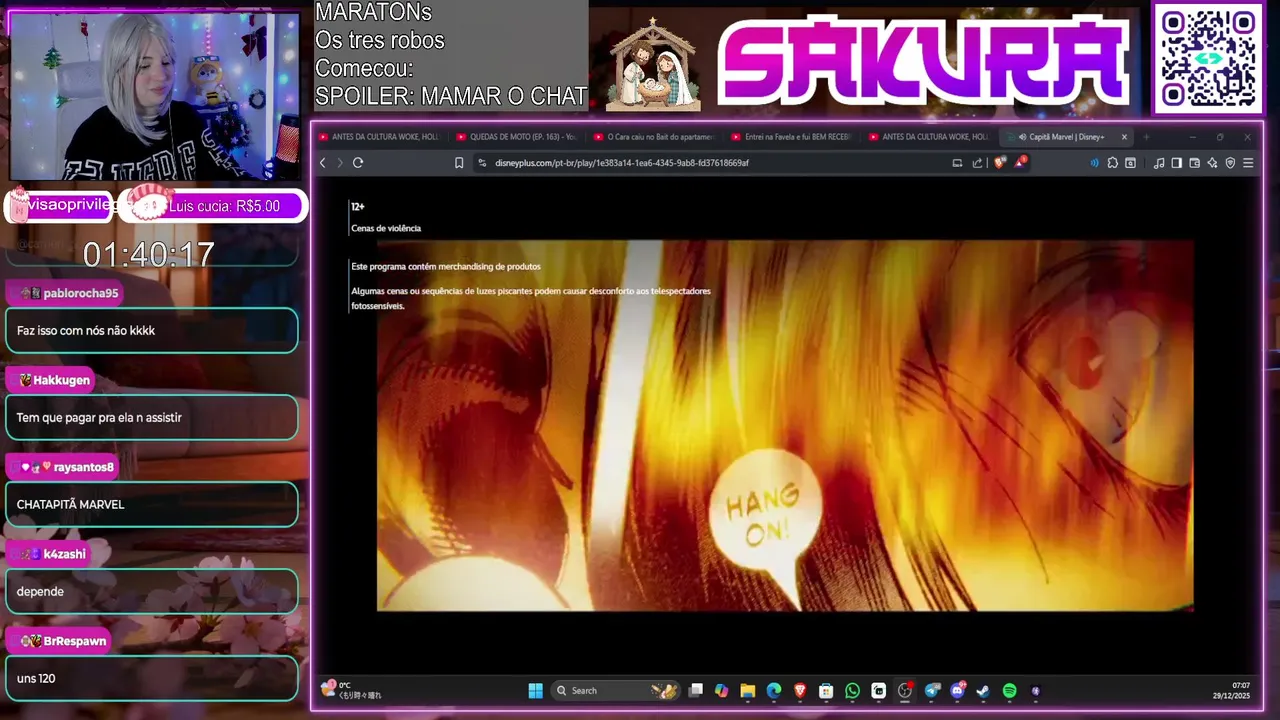The image size is (1280, 720).
Task: Click the Disney+ video playback area
Action: tap(785, 425)
